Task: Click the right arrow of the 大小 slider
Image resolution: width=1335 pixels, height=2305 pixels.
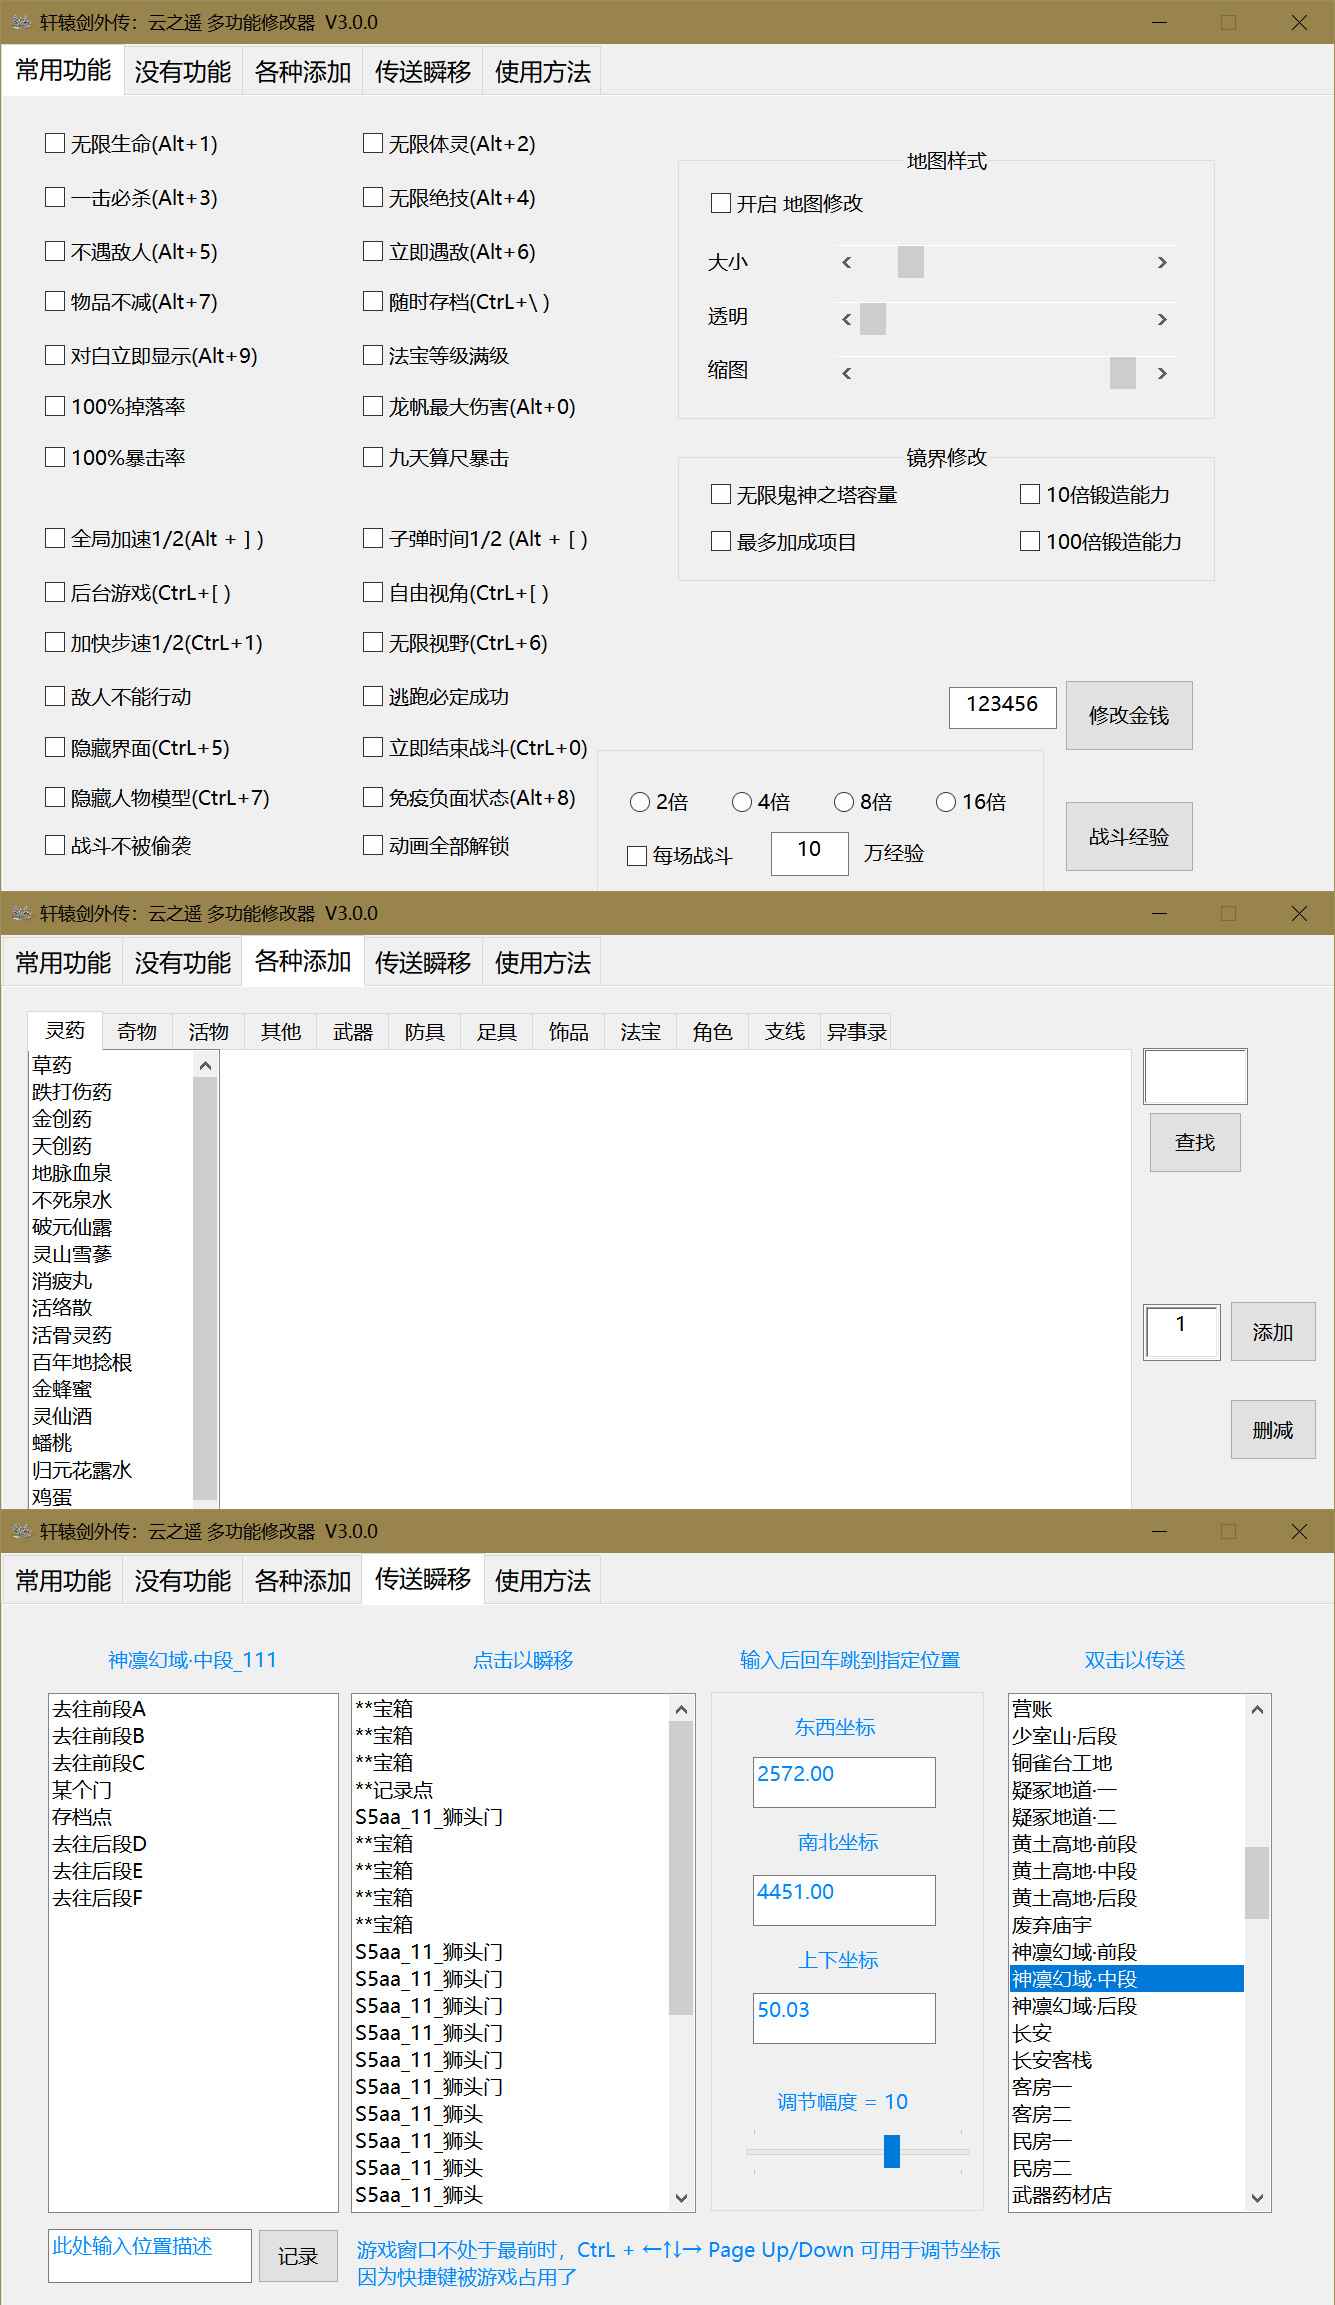Action: tap(1162, 263)
